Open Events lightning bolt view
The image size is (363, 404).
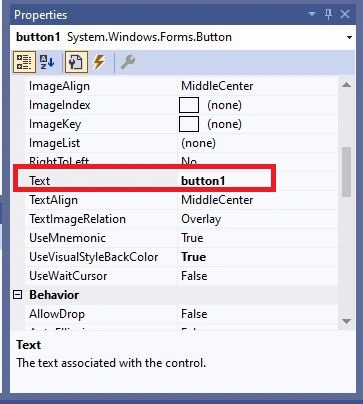99,62
